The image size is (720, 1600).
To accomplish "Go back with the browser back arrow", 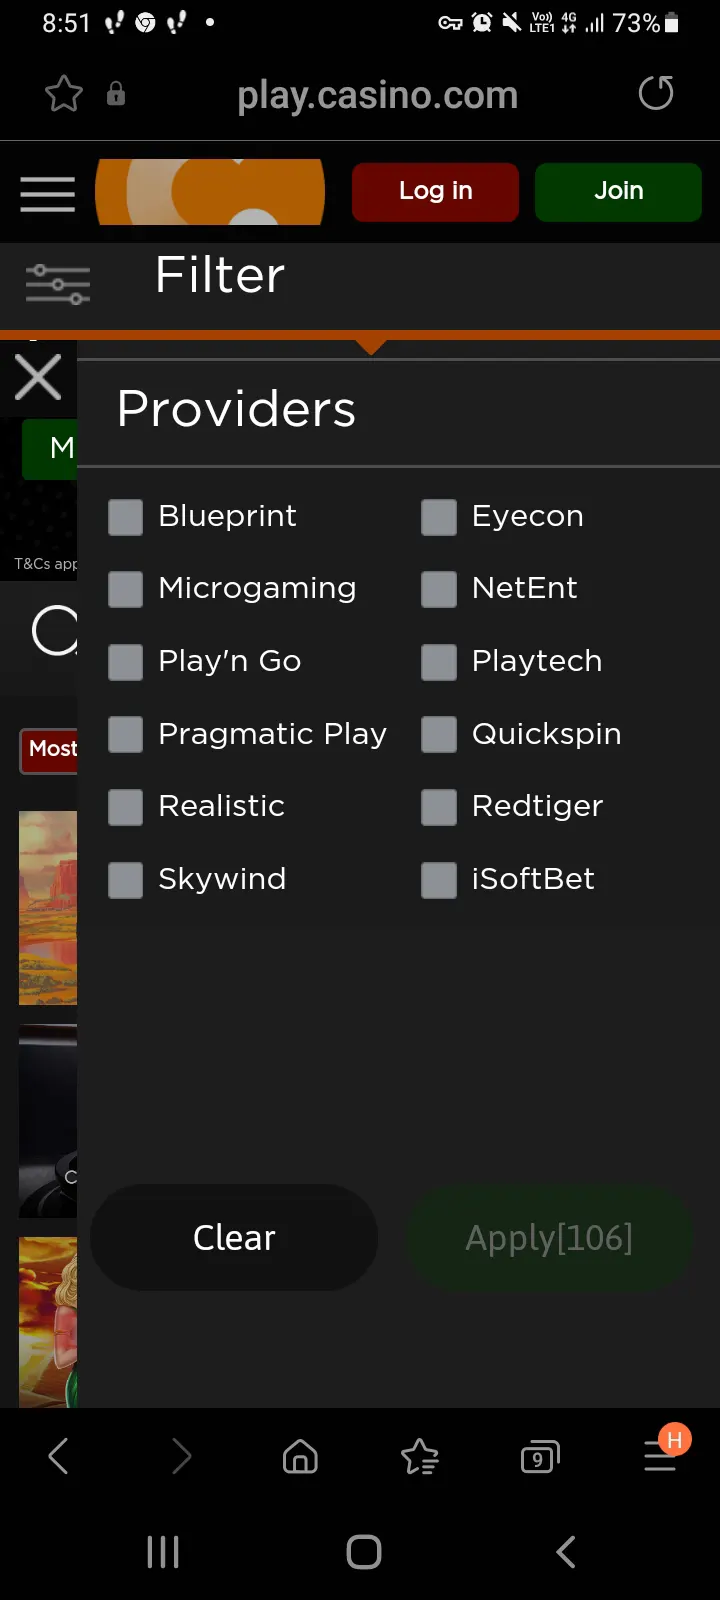I will click(x=59, y=1456).
